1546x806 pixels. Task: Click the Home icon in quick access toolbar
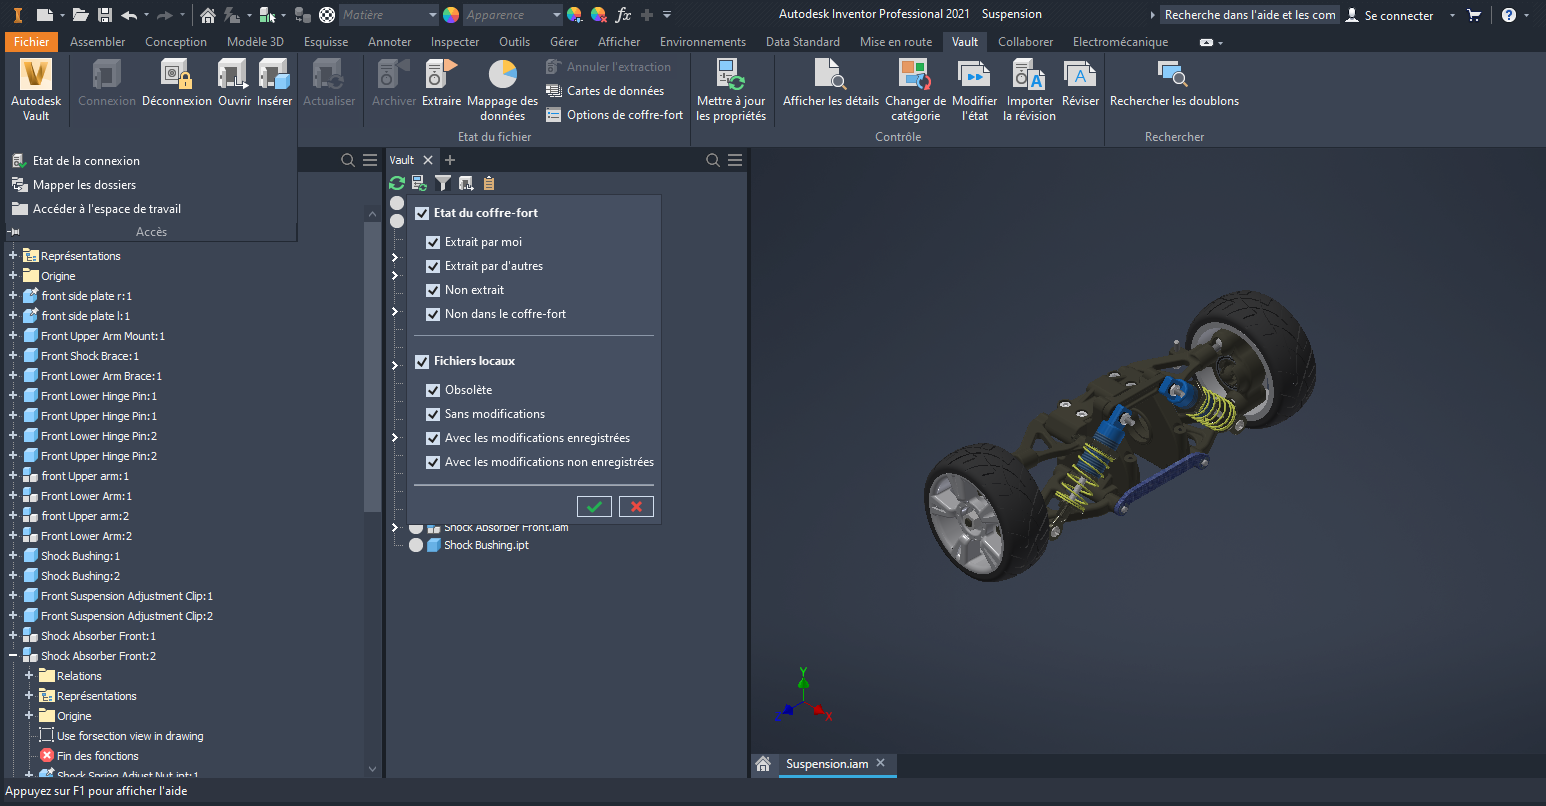207,15
